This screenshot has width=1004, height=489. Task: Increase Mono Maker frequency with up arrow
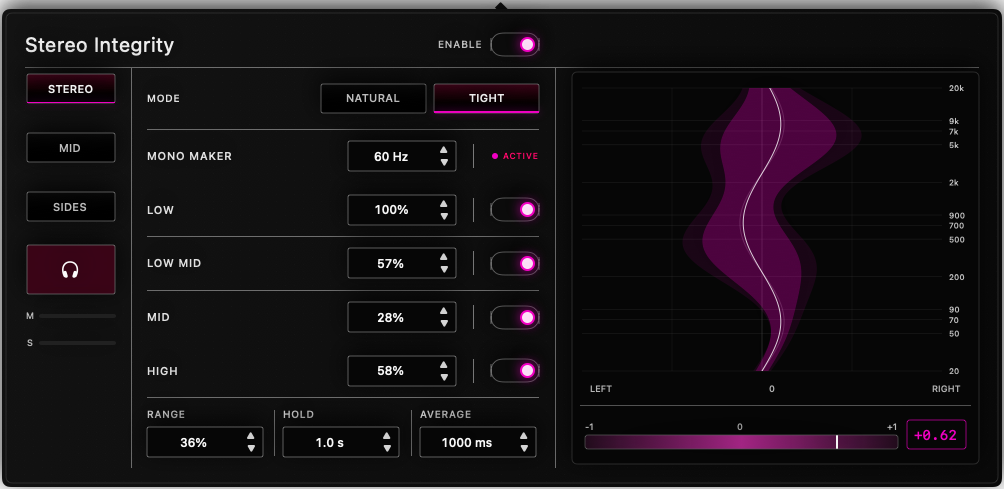[444, 150]
